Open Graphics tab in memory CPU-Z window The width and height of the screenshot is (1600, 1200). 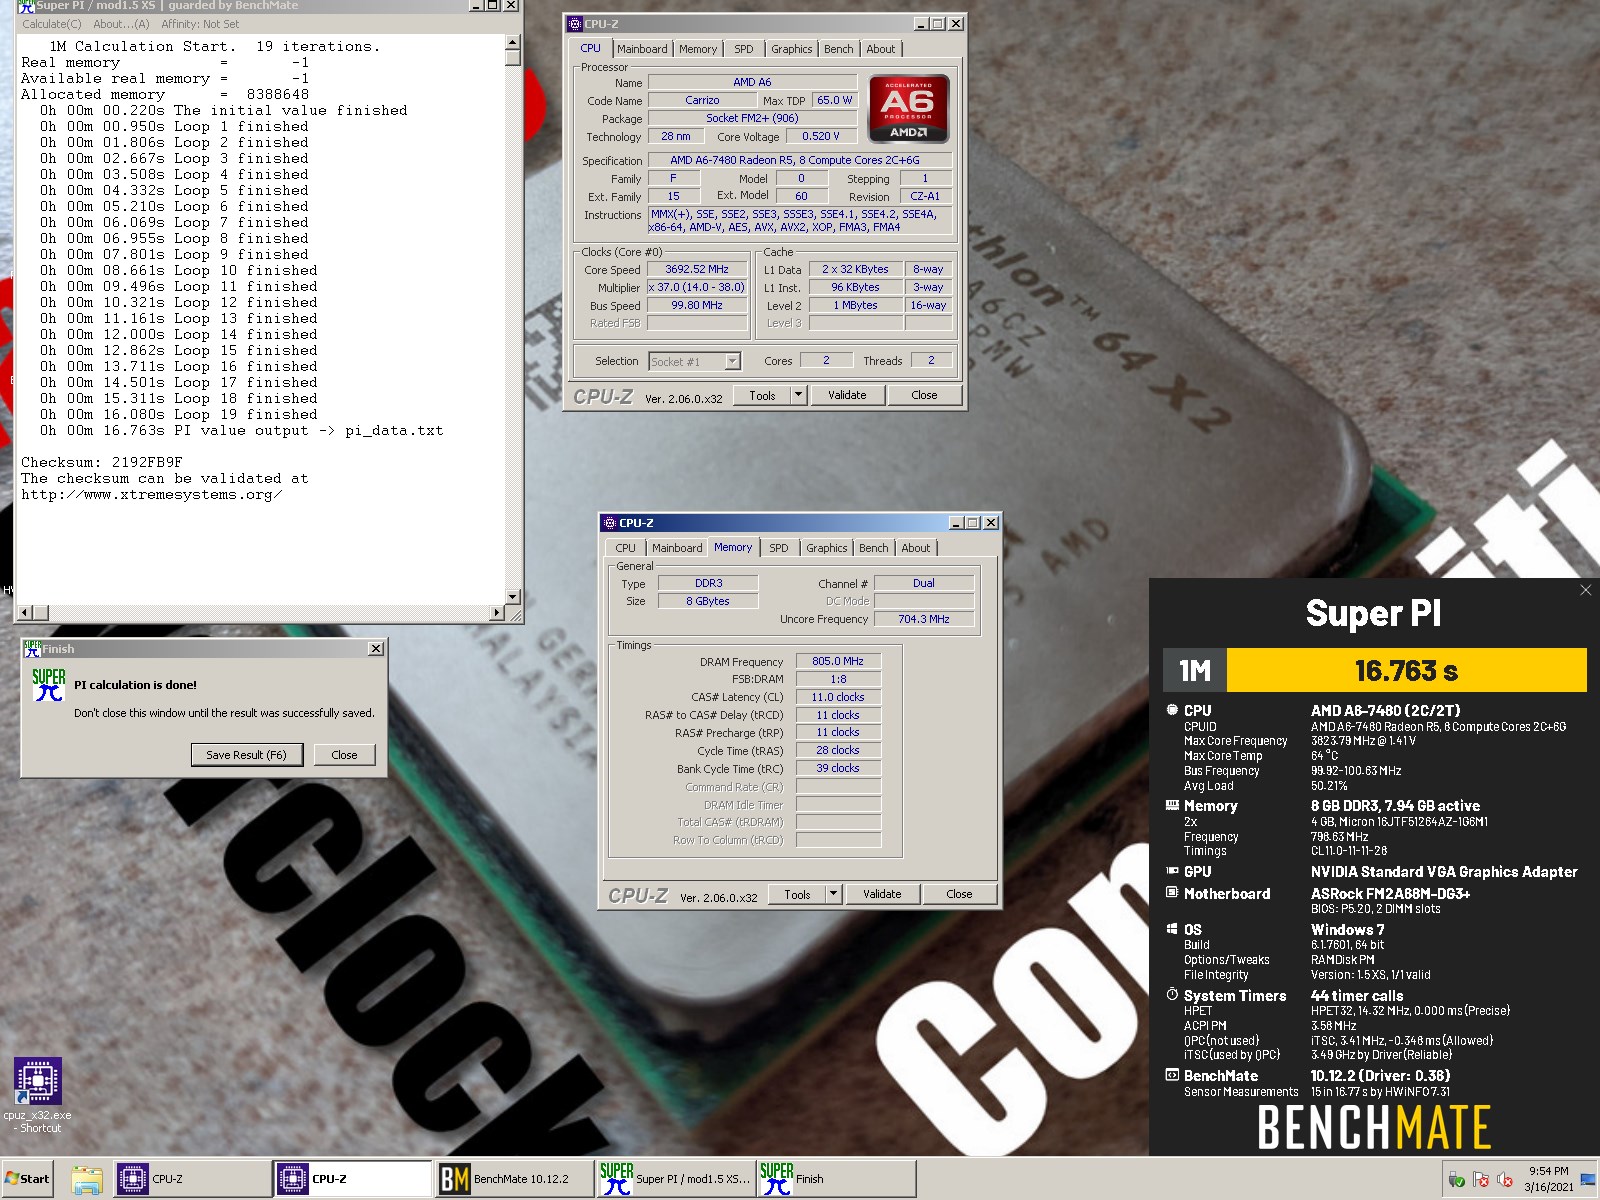(827, 548)
